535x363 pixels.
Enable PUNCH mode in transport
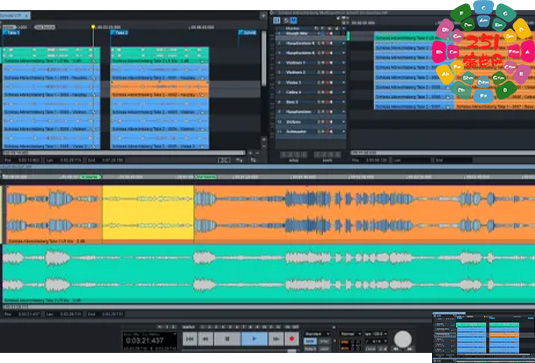click(310, 349)
